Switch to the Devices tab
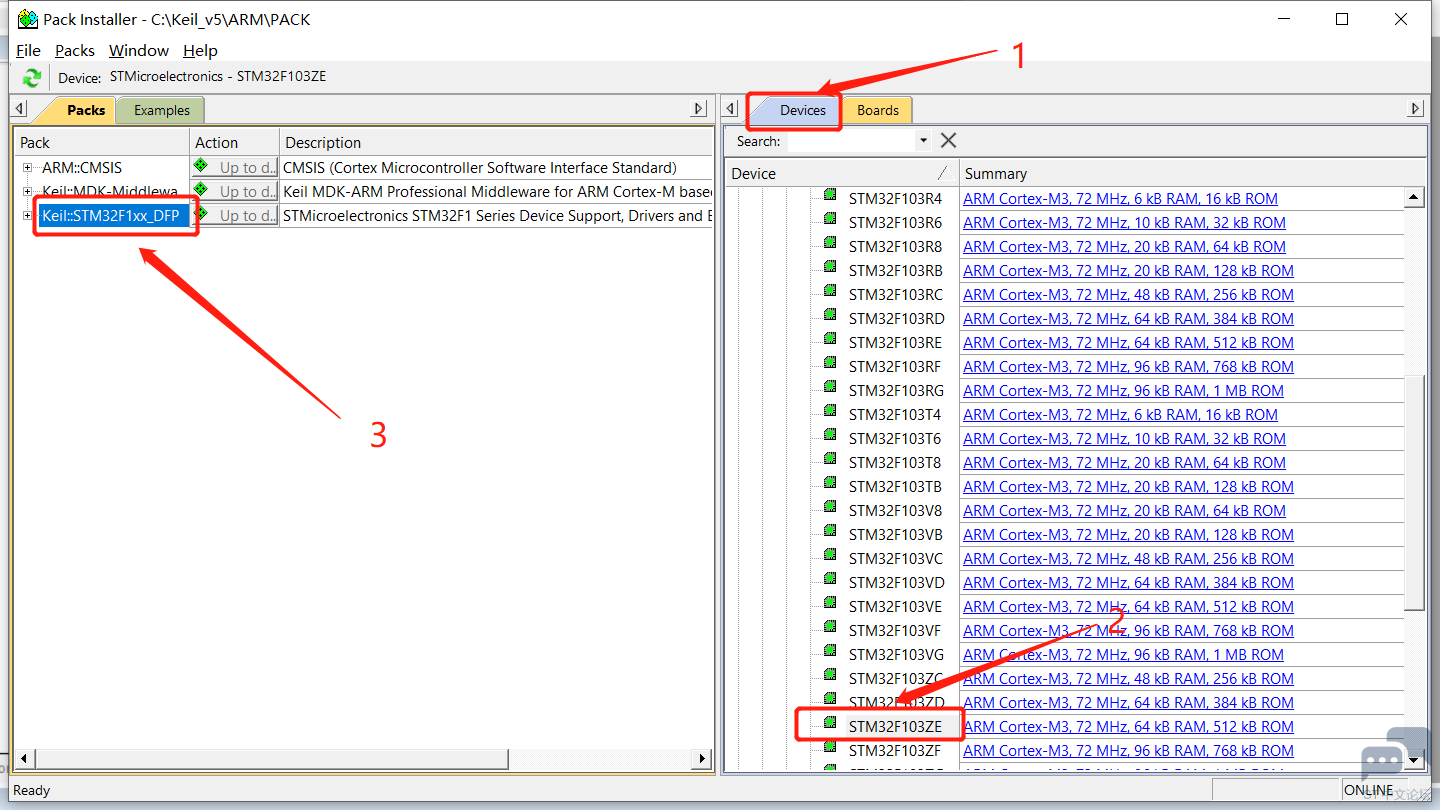Viewport: 1440px width, 810px height. click(803, 110)
